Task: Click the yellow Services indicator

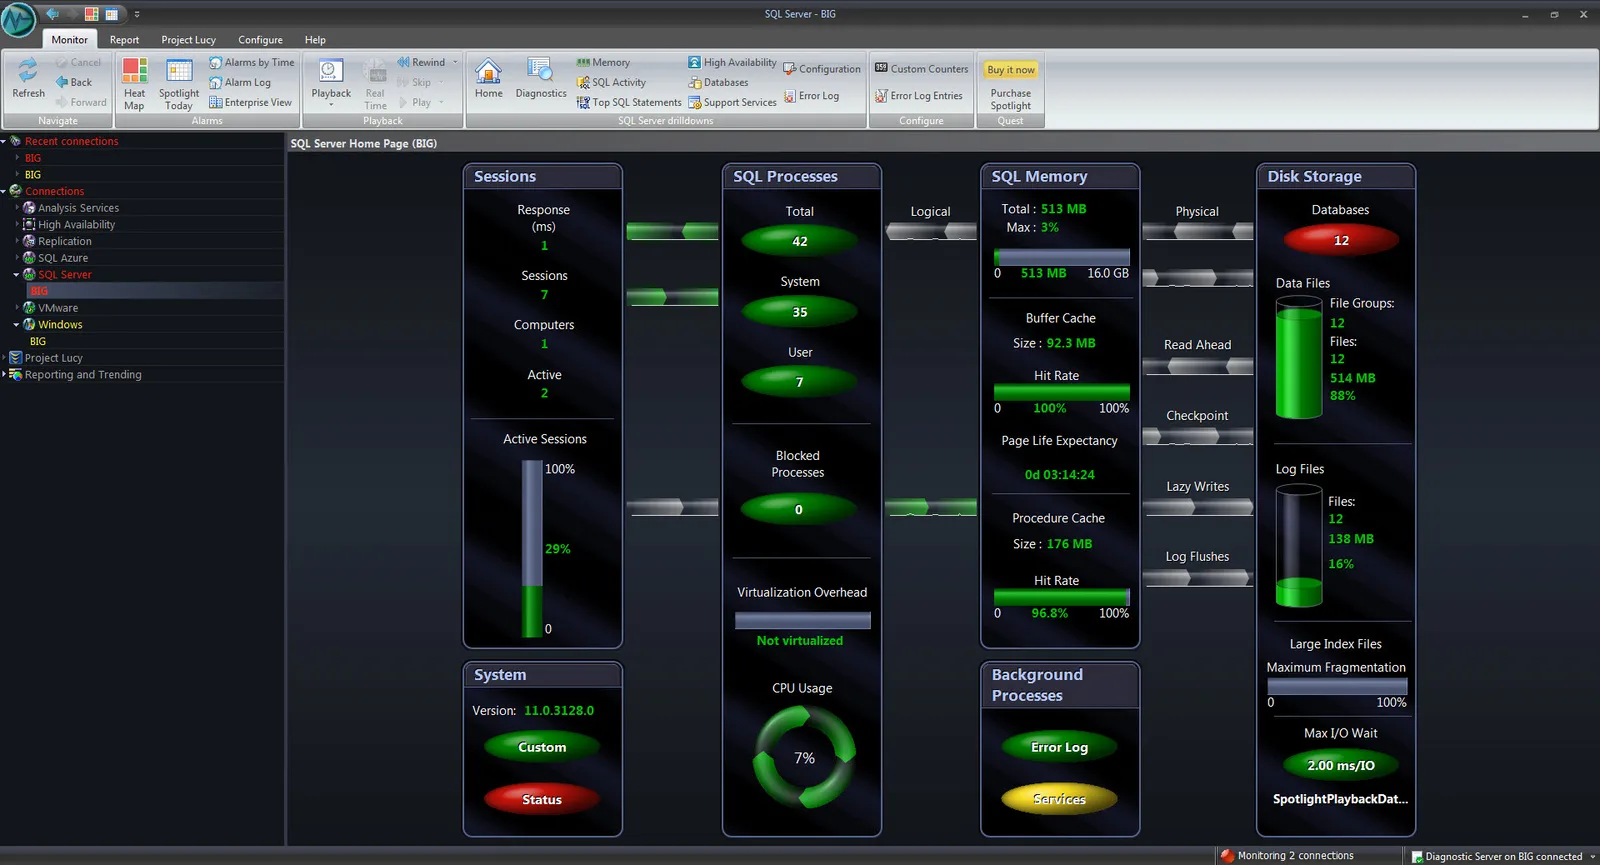Action: [x=1059, y=799]
